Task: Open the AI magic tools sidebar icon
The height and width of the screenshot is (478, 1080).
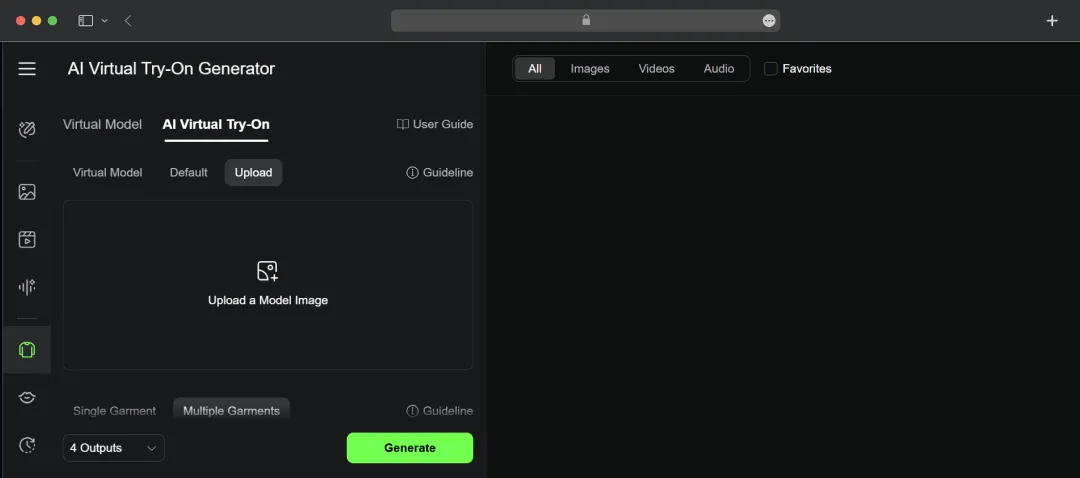Action: pos(27,129)
